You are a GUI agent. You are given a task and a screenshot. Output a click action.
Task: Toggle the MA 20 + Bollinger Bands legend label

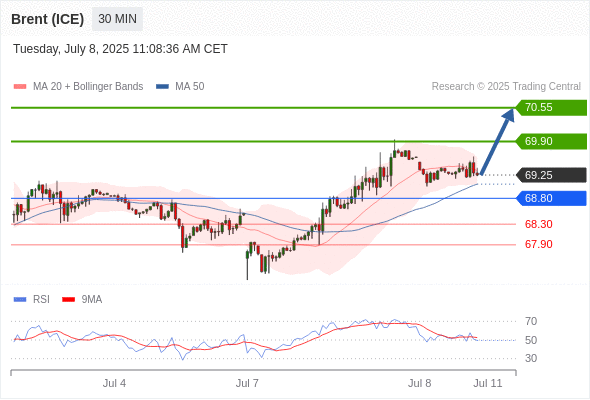coord(88,87)
